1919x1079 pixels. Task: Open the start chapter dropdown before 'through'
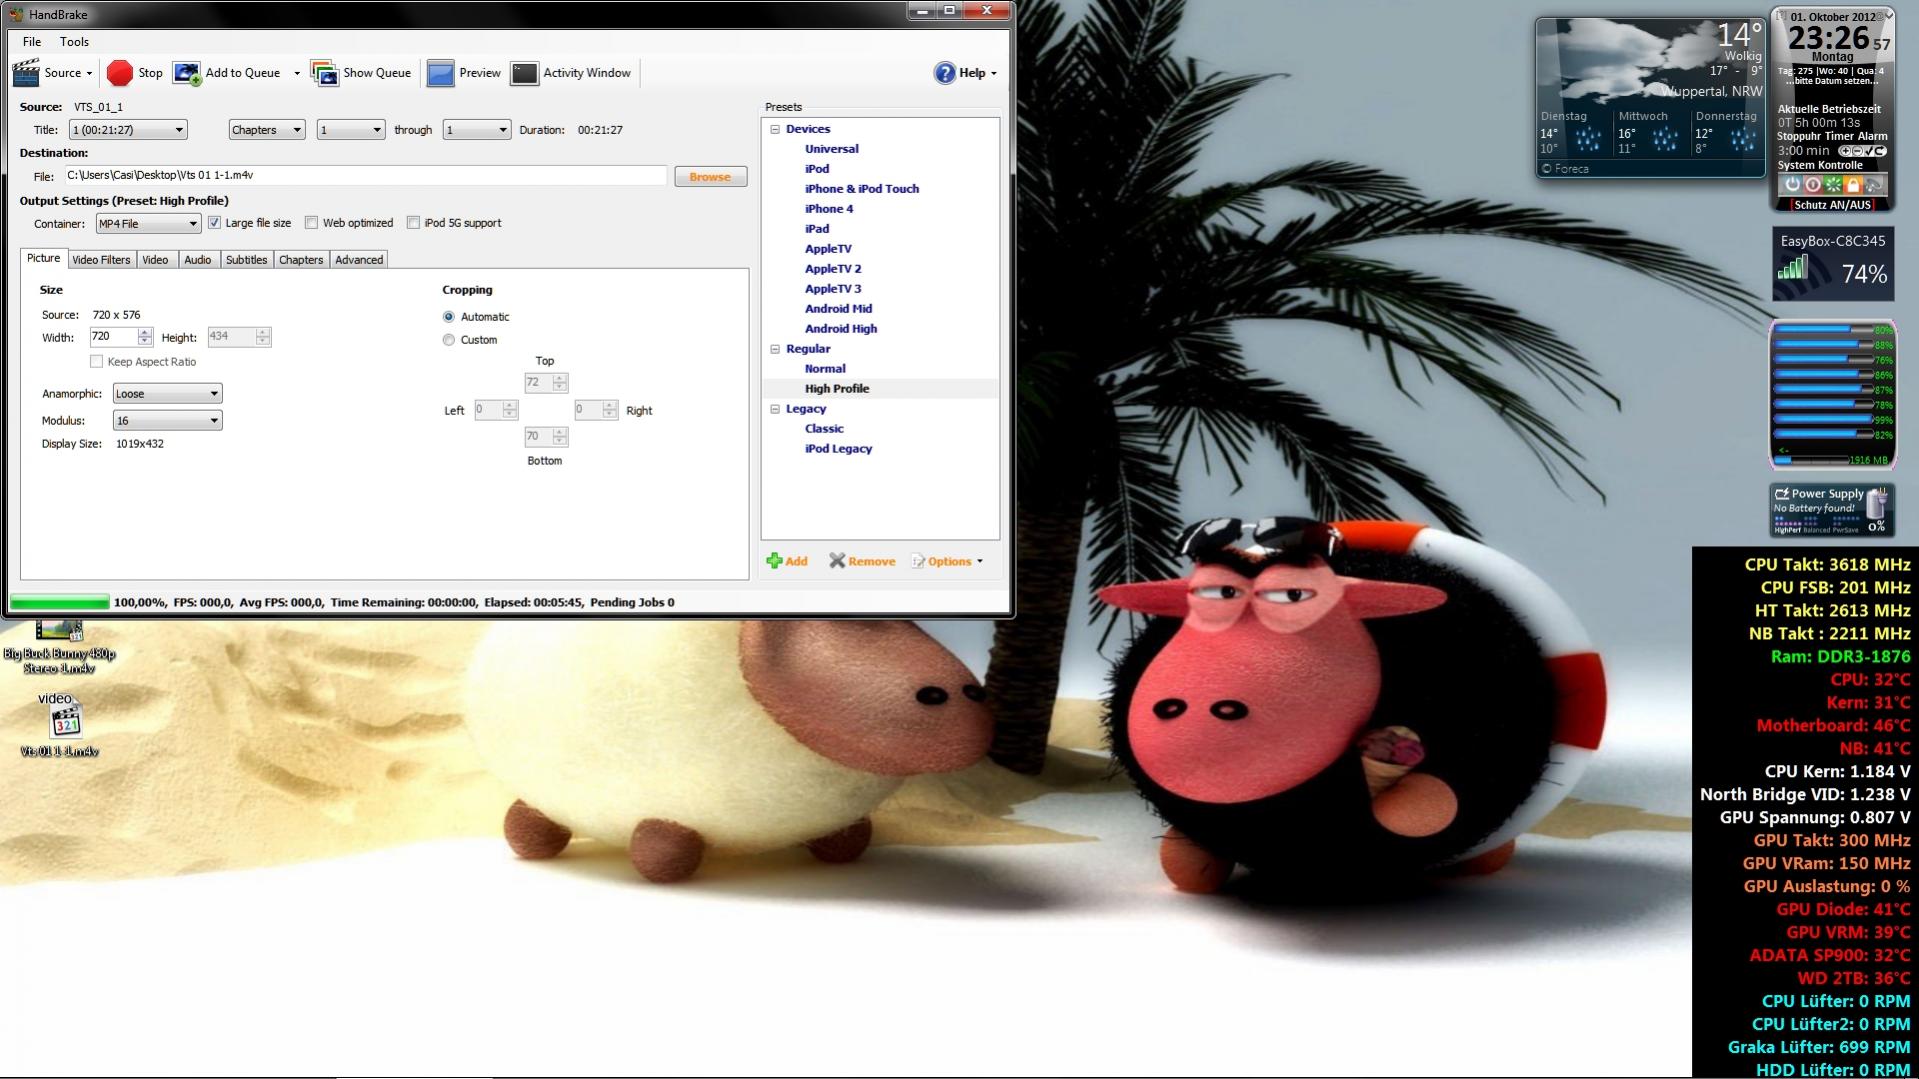(350, 130)
